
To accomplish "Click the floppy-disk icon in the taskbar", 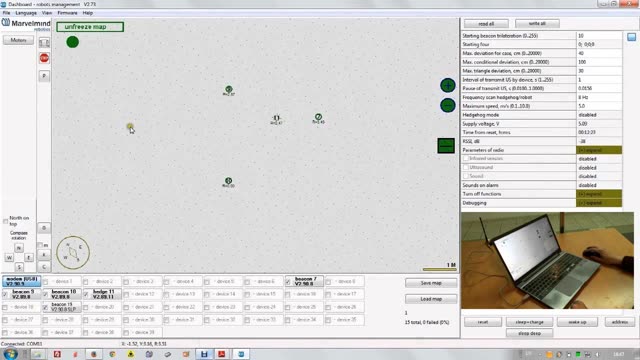I will (x=204, y=354).
